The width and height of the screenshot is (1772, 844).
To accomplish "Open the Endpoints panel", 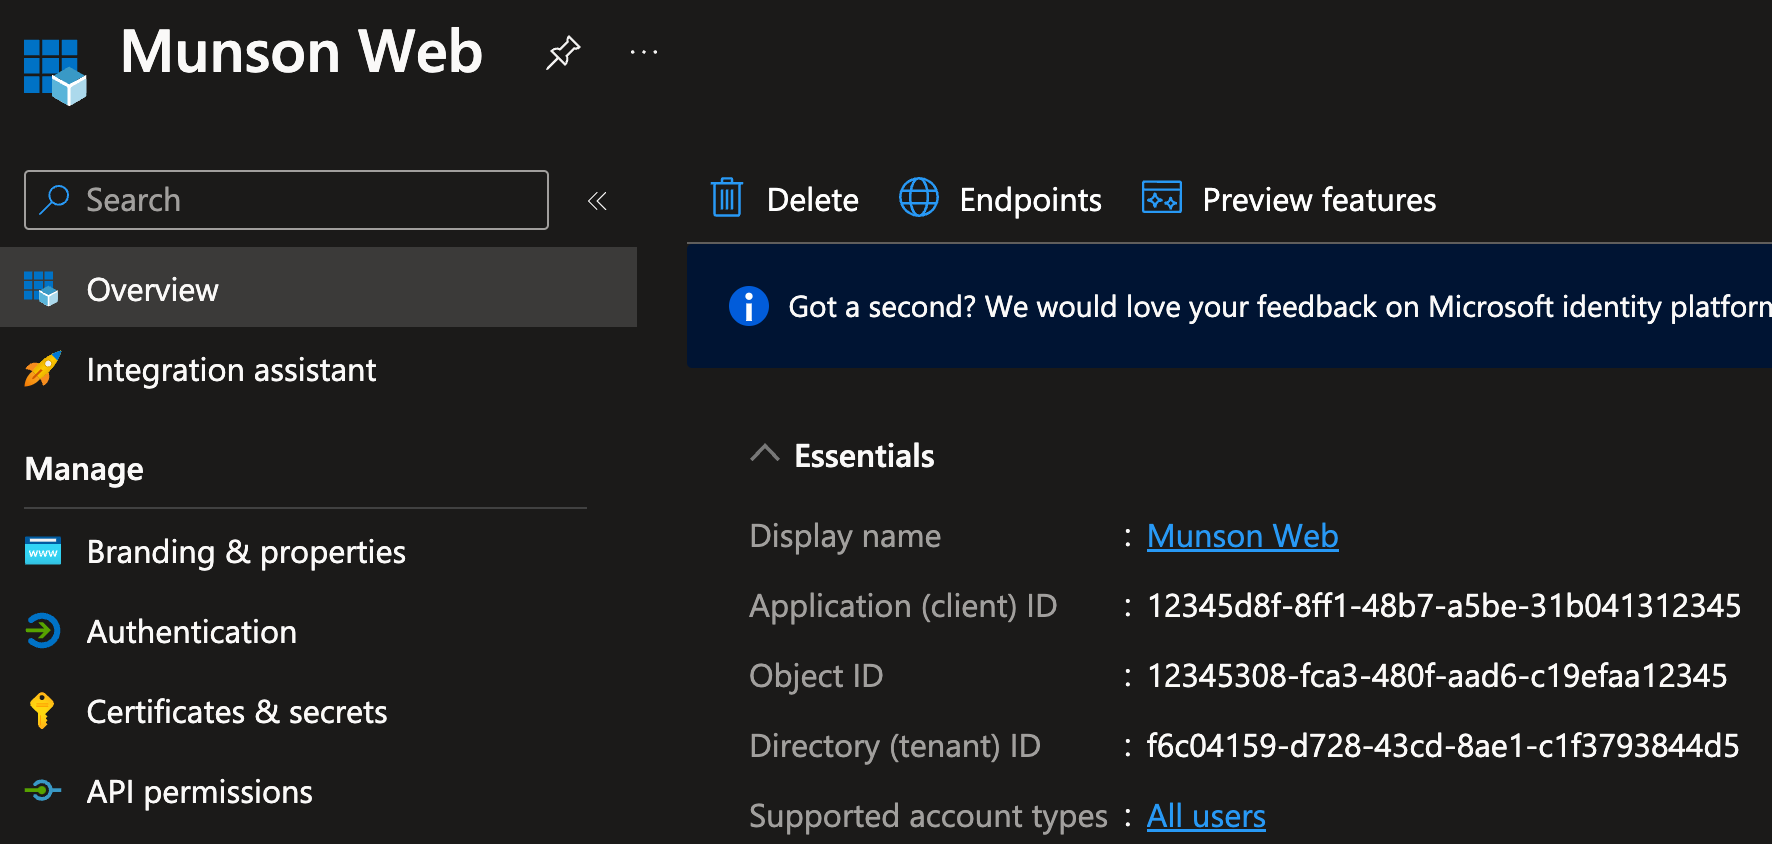I will (1000, 199).
